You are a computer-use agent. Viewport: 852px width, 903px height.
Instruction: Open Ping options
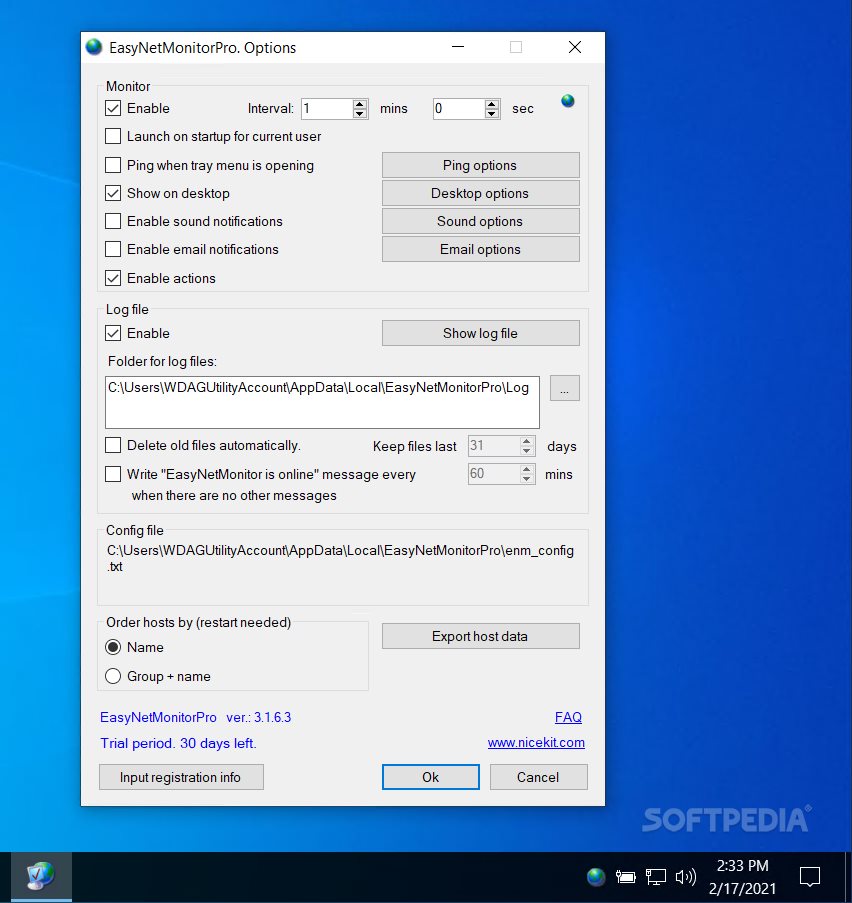pyautogui.click(x=480, y=165)
